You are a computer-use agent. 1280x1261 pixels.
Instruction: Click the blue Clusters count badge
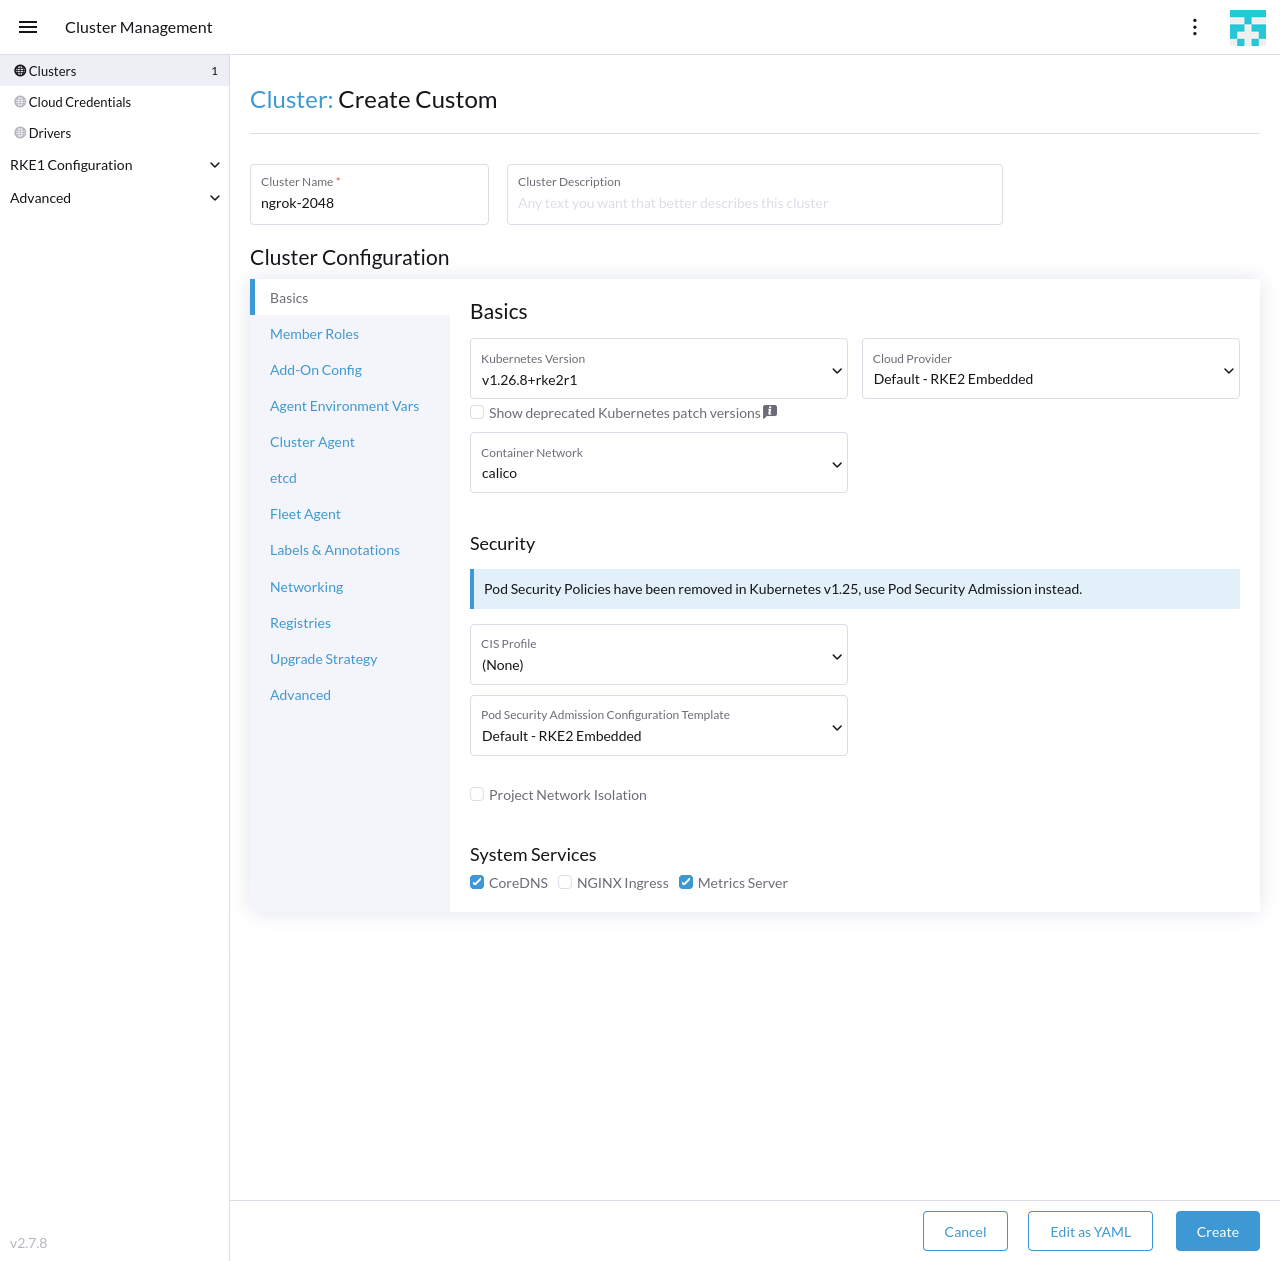tap(213, 70)
